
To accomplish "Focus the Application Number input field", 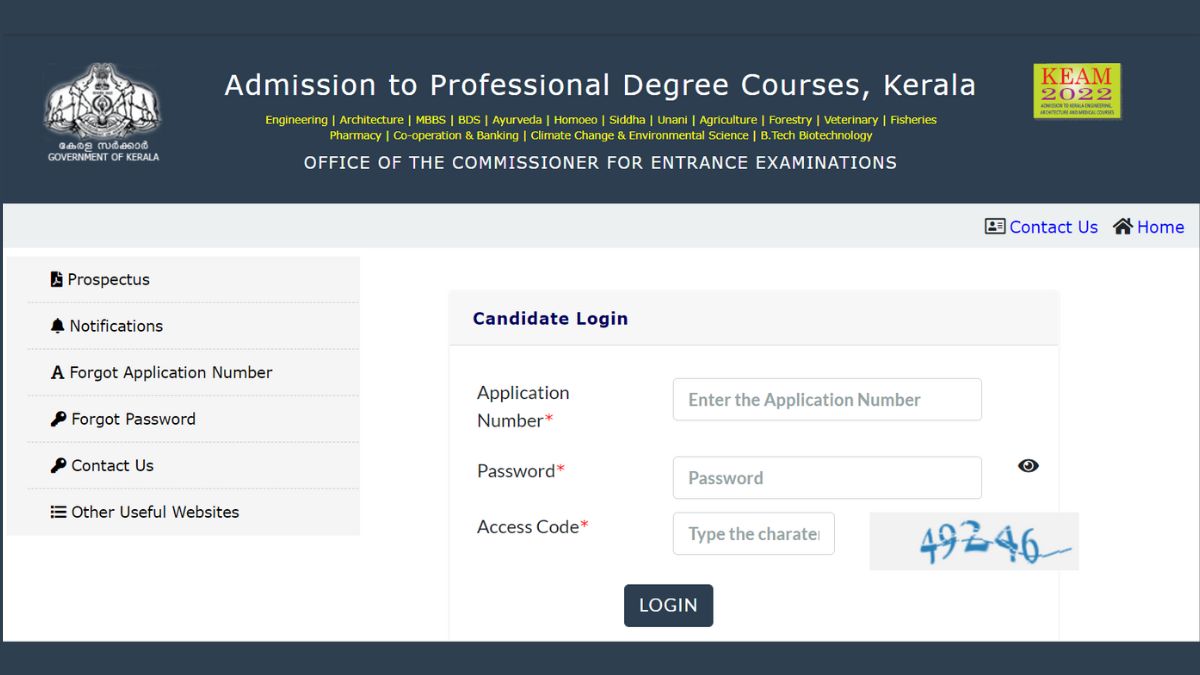I will [826, 399].
